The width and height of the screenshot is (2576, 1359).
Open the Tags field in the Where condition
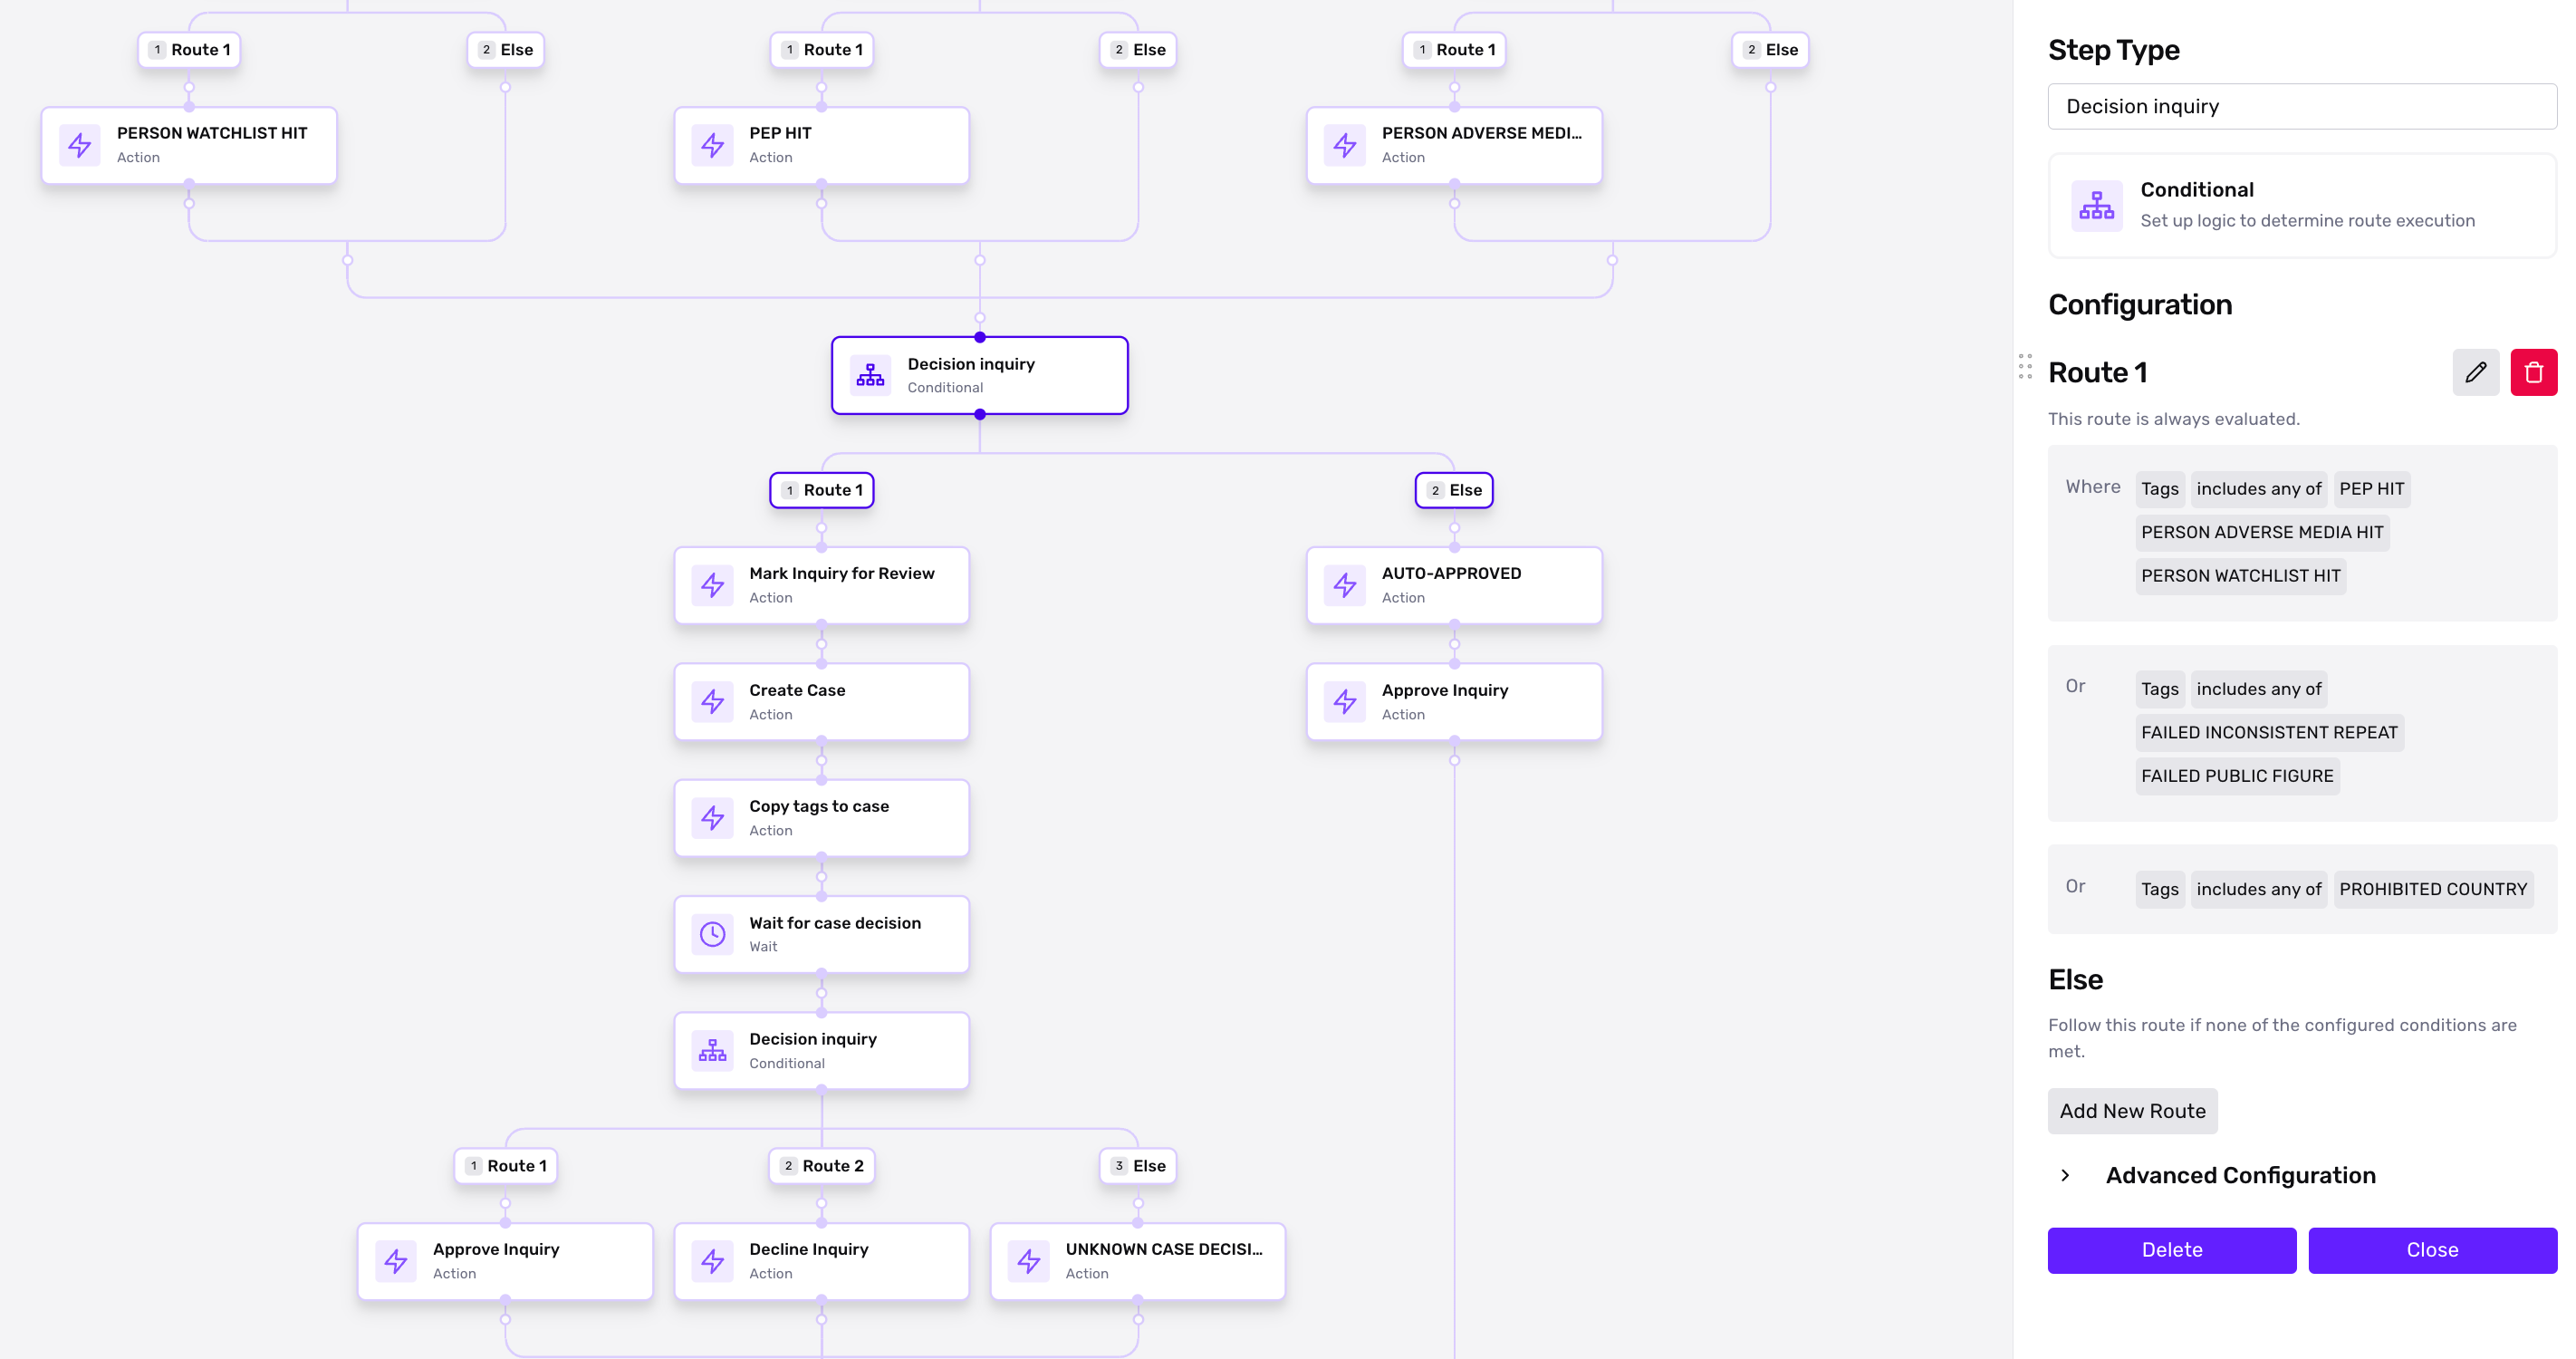(x=2159, y=489)
